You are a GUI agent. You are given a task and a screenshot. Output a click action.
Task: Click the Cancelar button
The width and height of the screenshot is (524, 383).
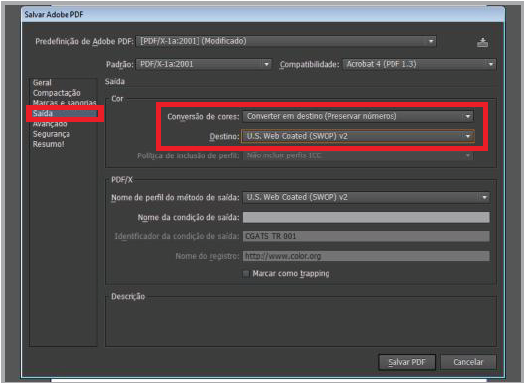(468, 362)
